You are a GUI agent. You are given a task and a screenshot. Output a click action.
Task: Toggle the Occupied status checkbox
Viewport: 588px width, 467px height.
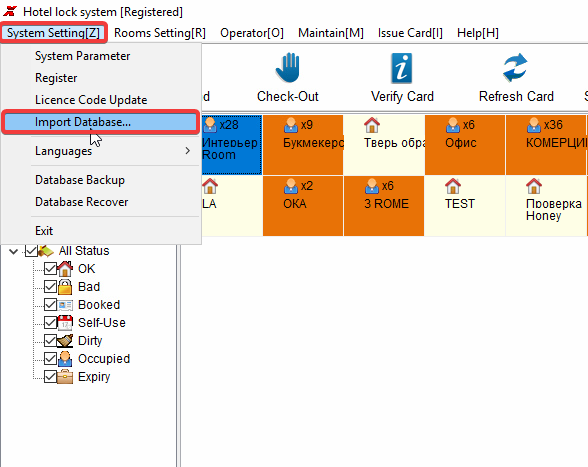(x=50, y=359)
